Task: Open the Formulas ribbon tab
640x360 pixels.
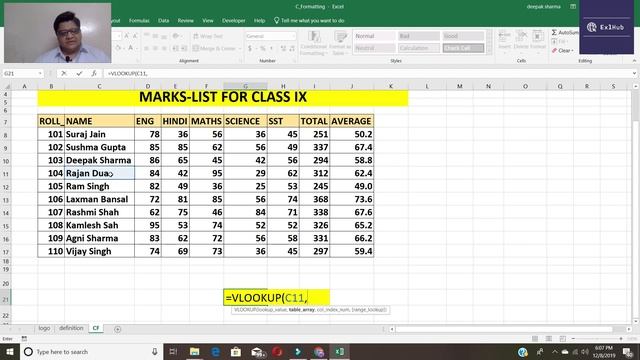Action: click(x=139, y=20)
